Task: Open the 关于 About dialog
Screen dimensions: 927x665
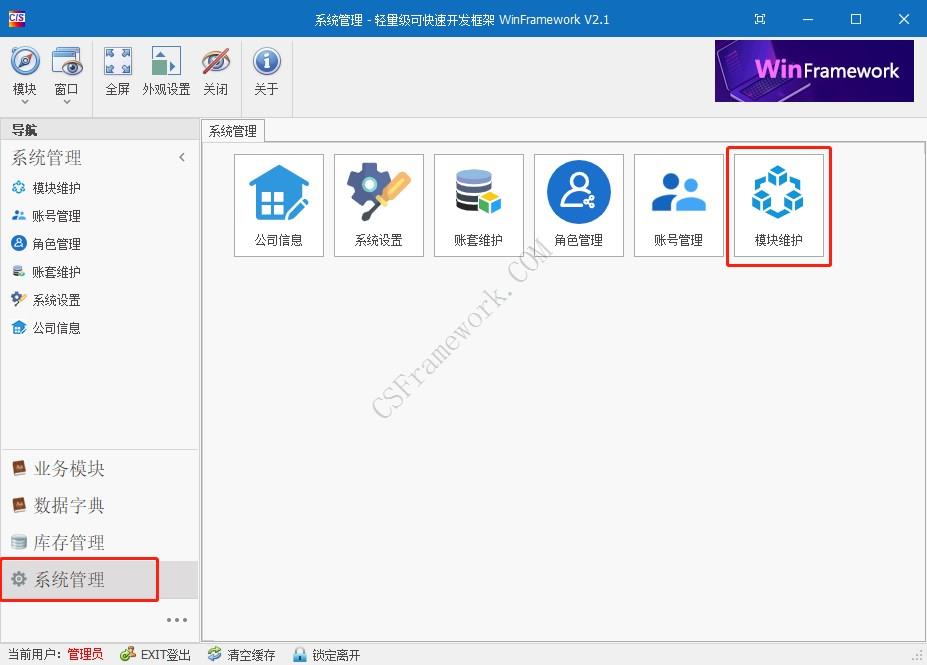Action: pos(266,70)
